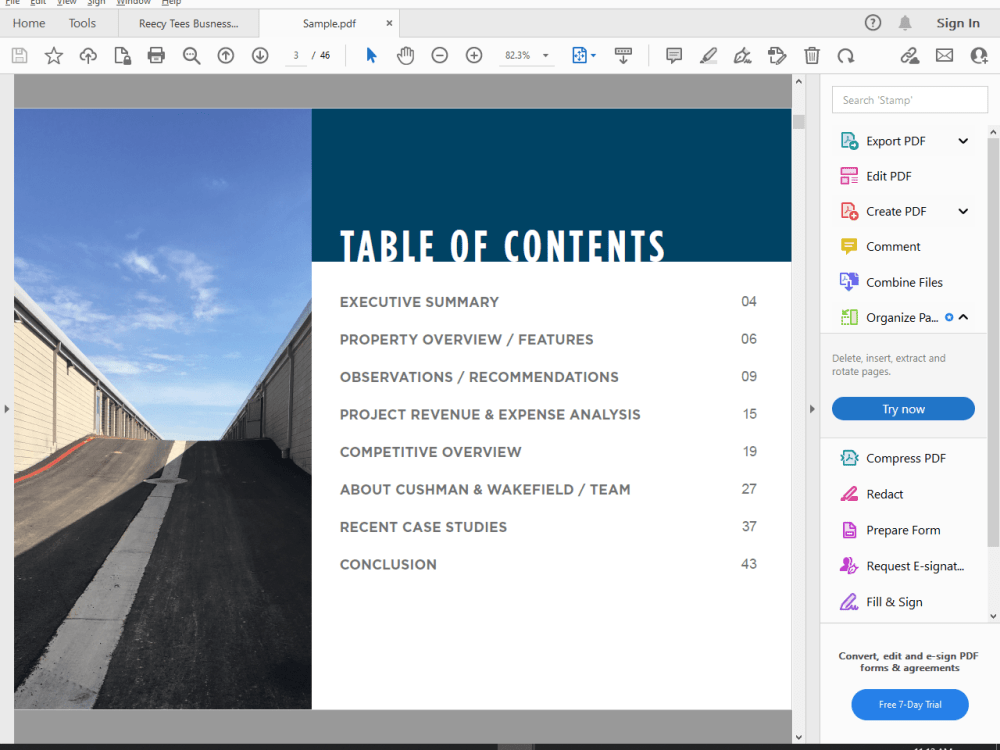Go to the next page
1000x750 pixels.
[260, 55]
